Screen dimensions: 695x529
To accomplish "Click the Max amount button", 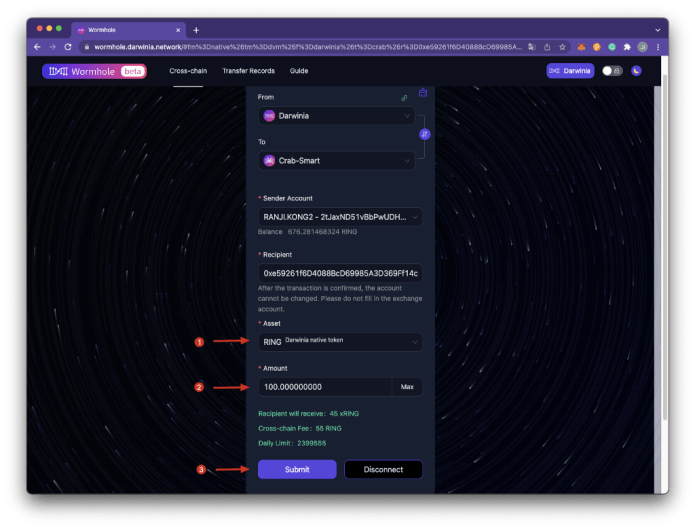I will coord(407,387).
